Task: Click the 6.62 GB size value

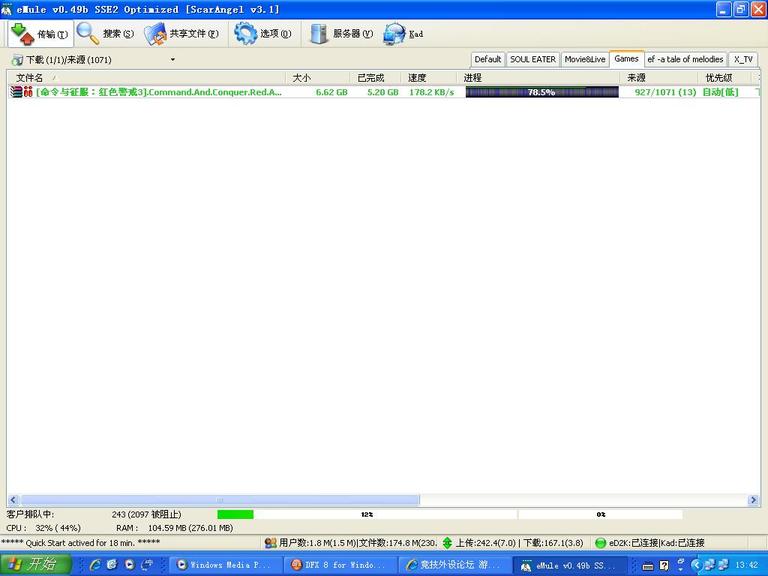Action: tap(332, 92)
